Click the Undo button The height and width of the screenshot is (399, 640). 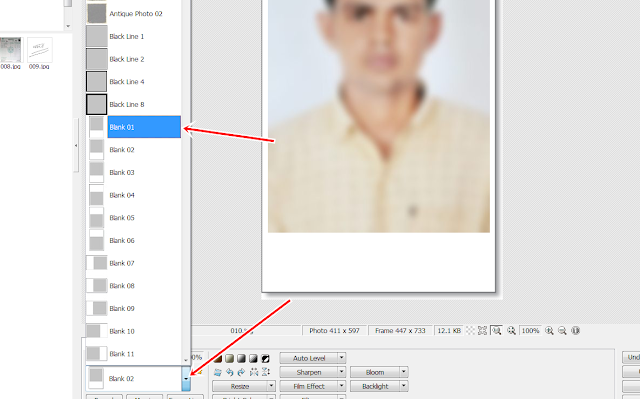631,357
